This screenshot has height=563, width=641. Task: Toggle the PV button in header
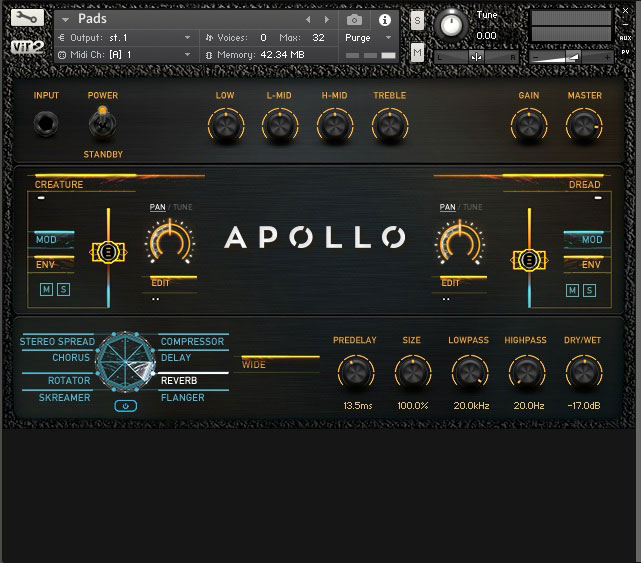click(625, 52)
